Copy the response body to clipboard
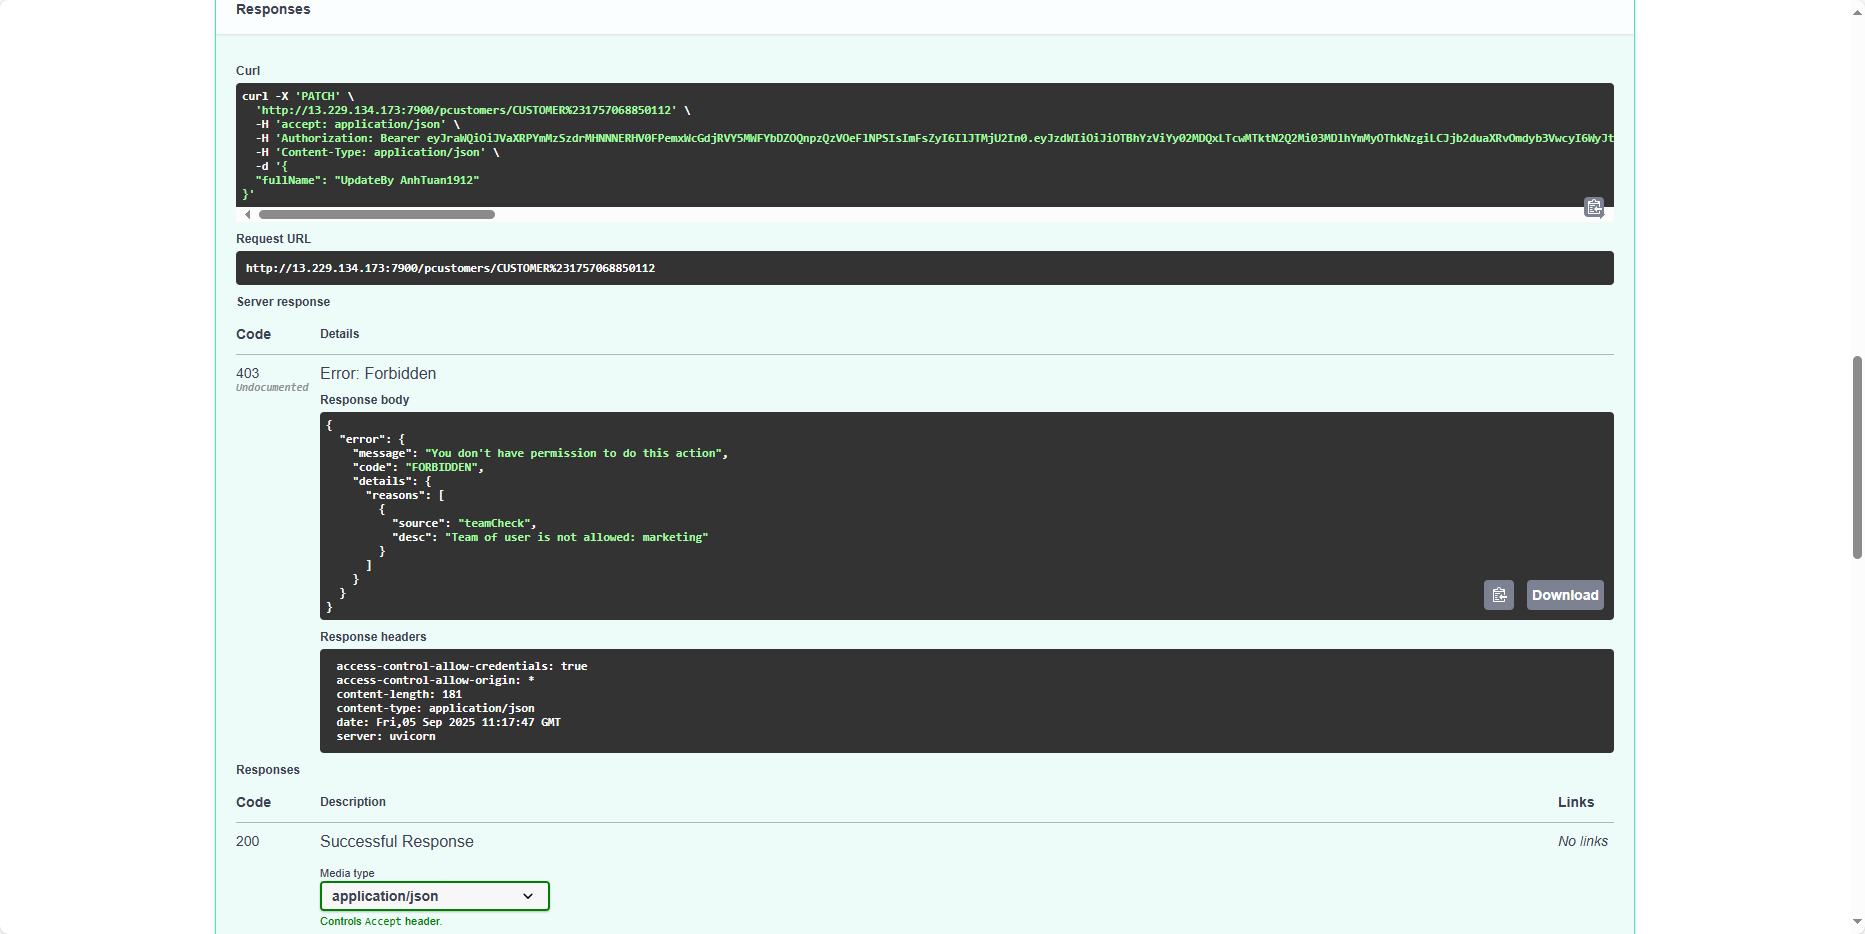This screenshot has height=934, width=1865. [1498, 595]
